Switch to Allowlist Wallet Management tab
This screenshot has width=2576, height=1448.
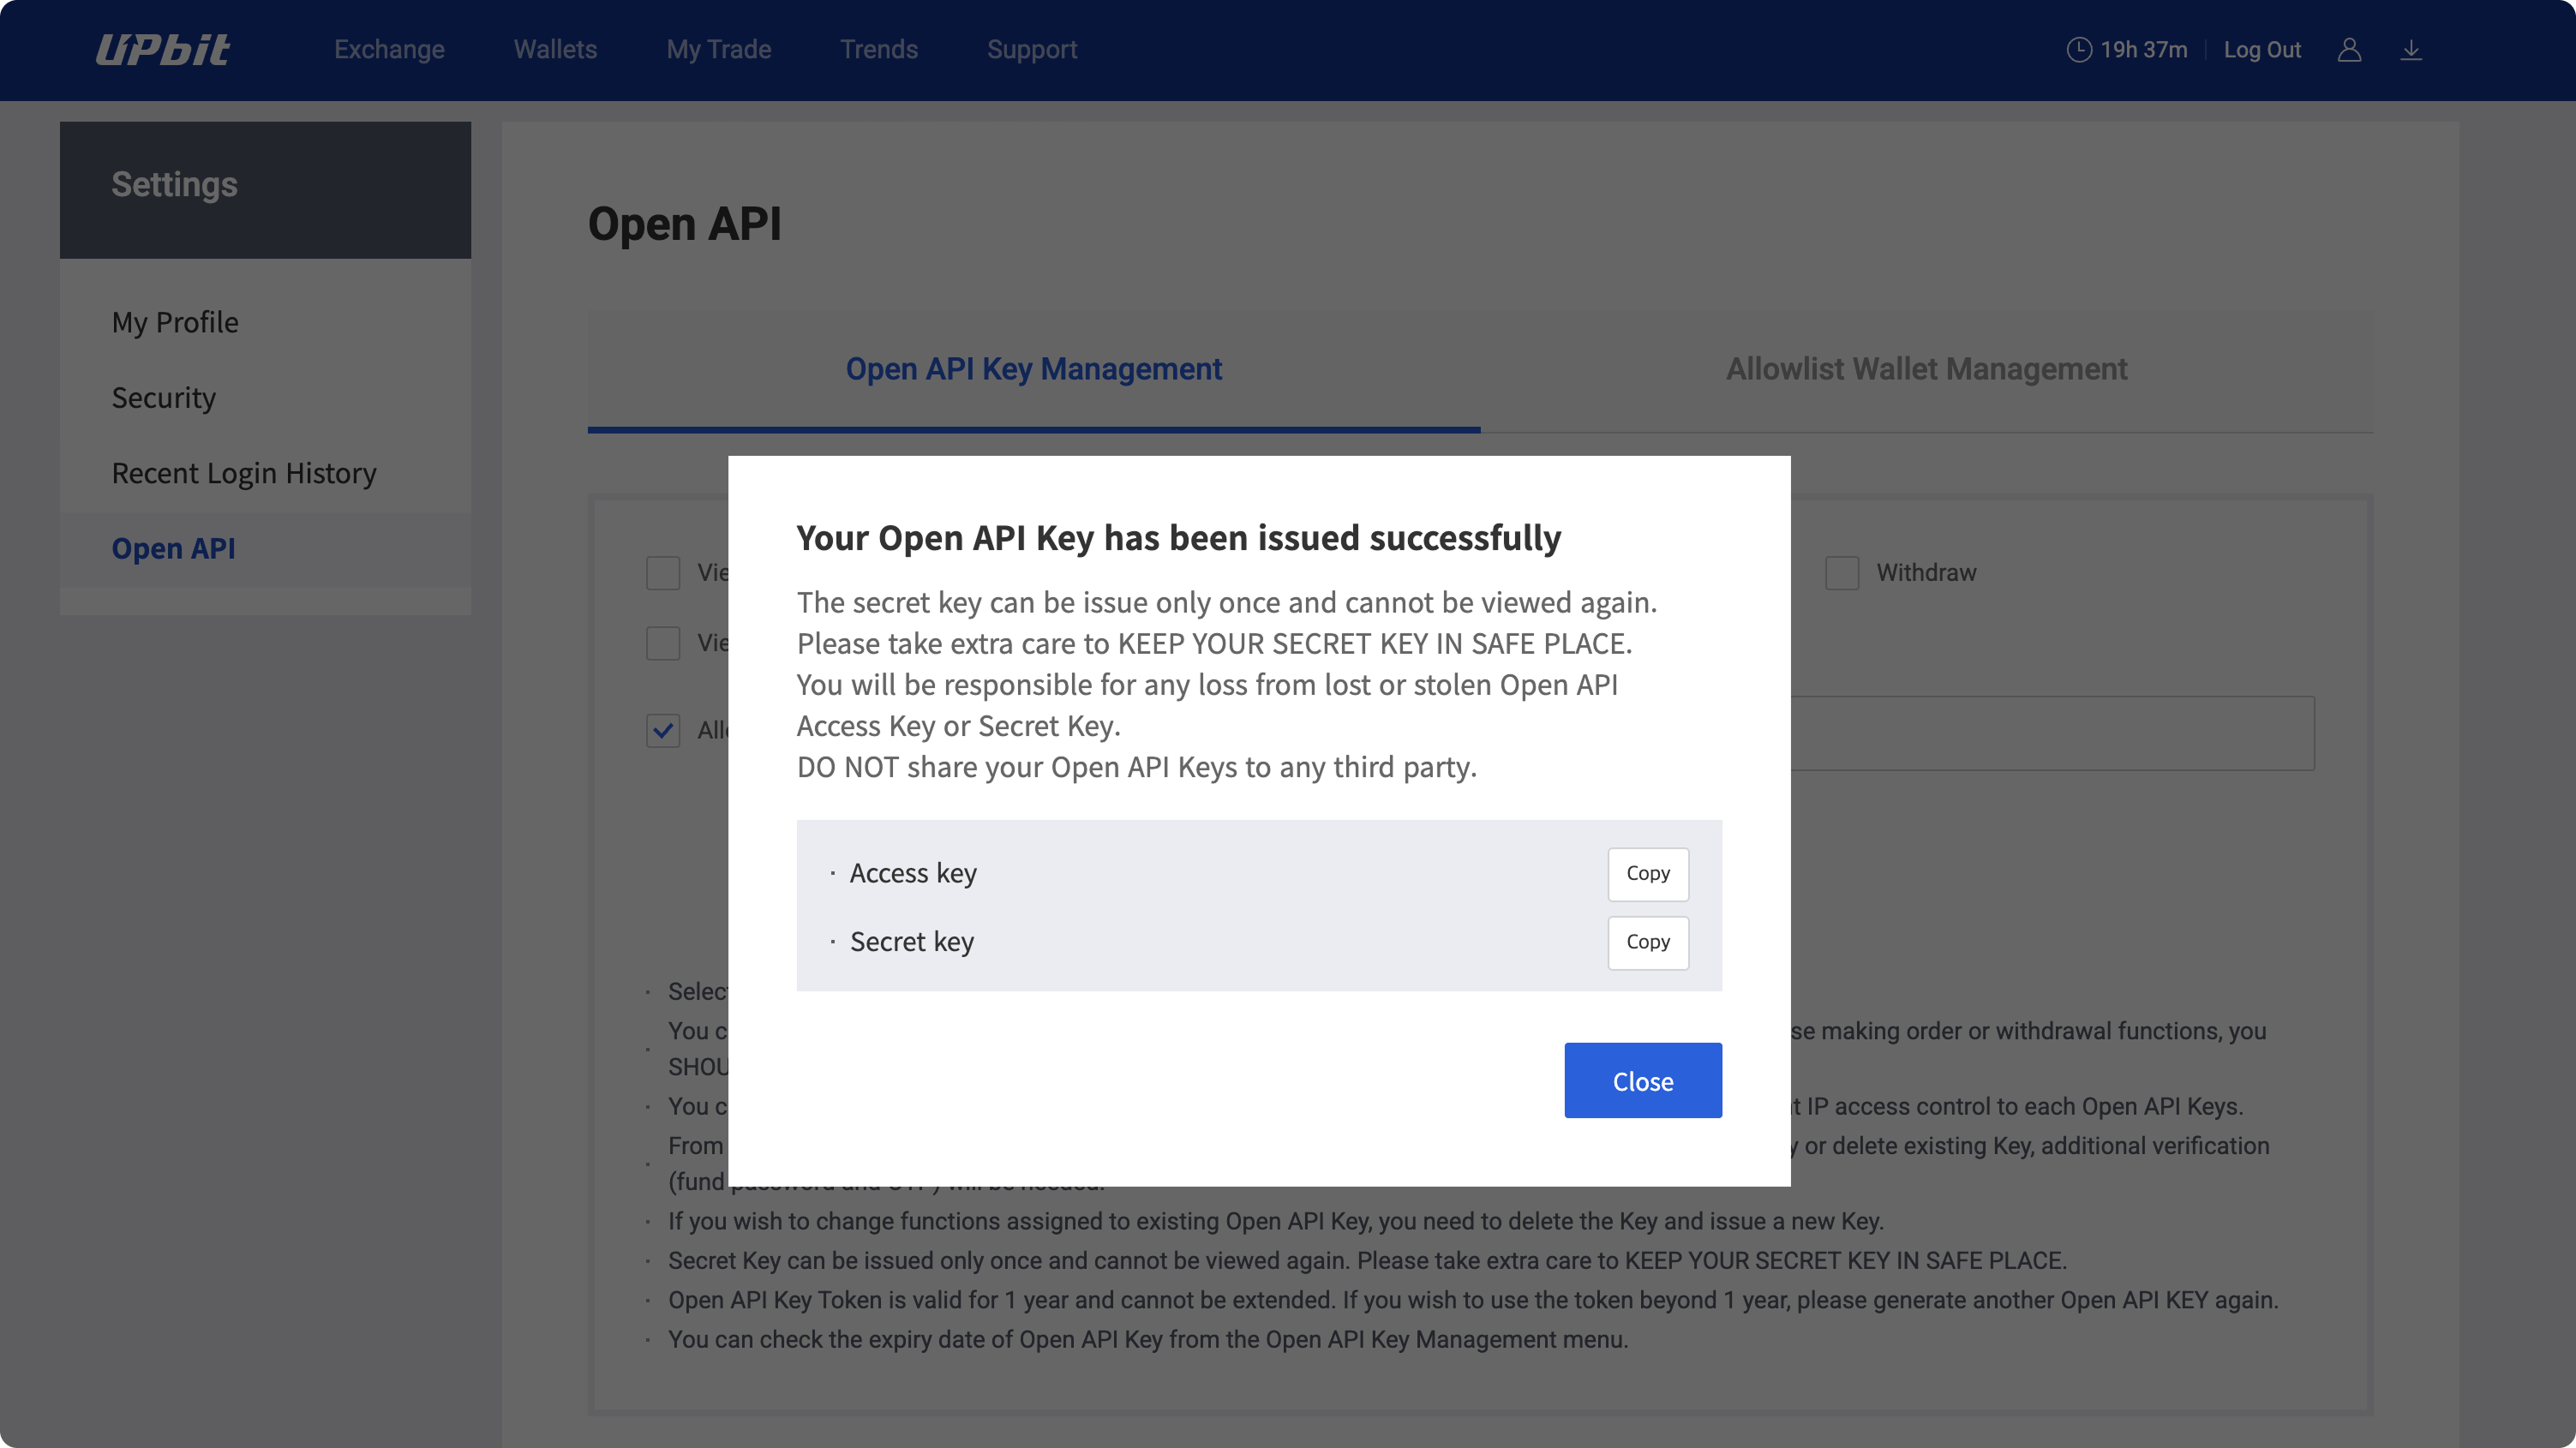pyautogui.click(x=1926, y=369)
